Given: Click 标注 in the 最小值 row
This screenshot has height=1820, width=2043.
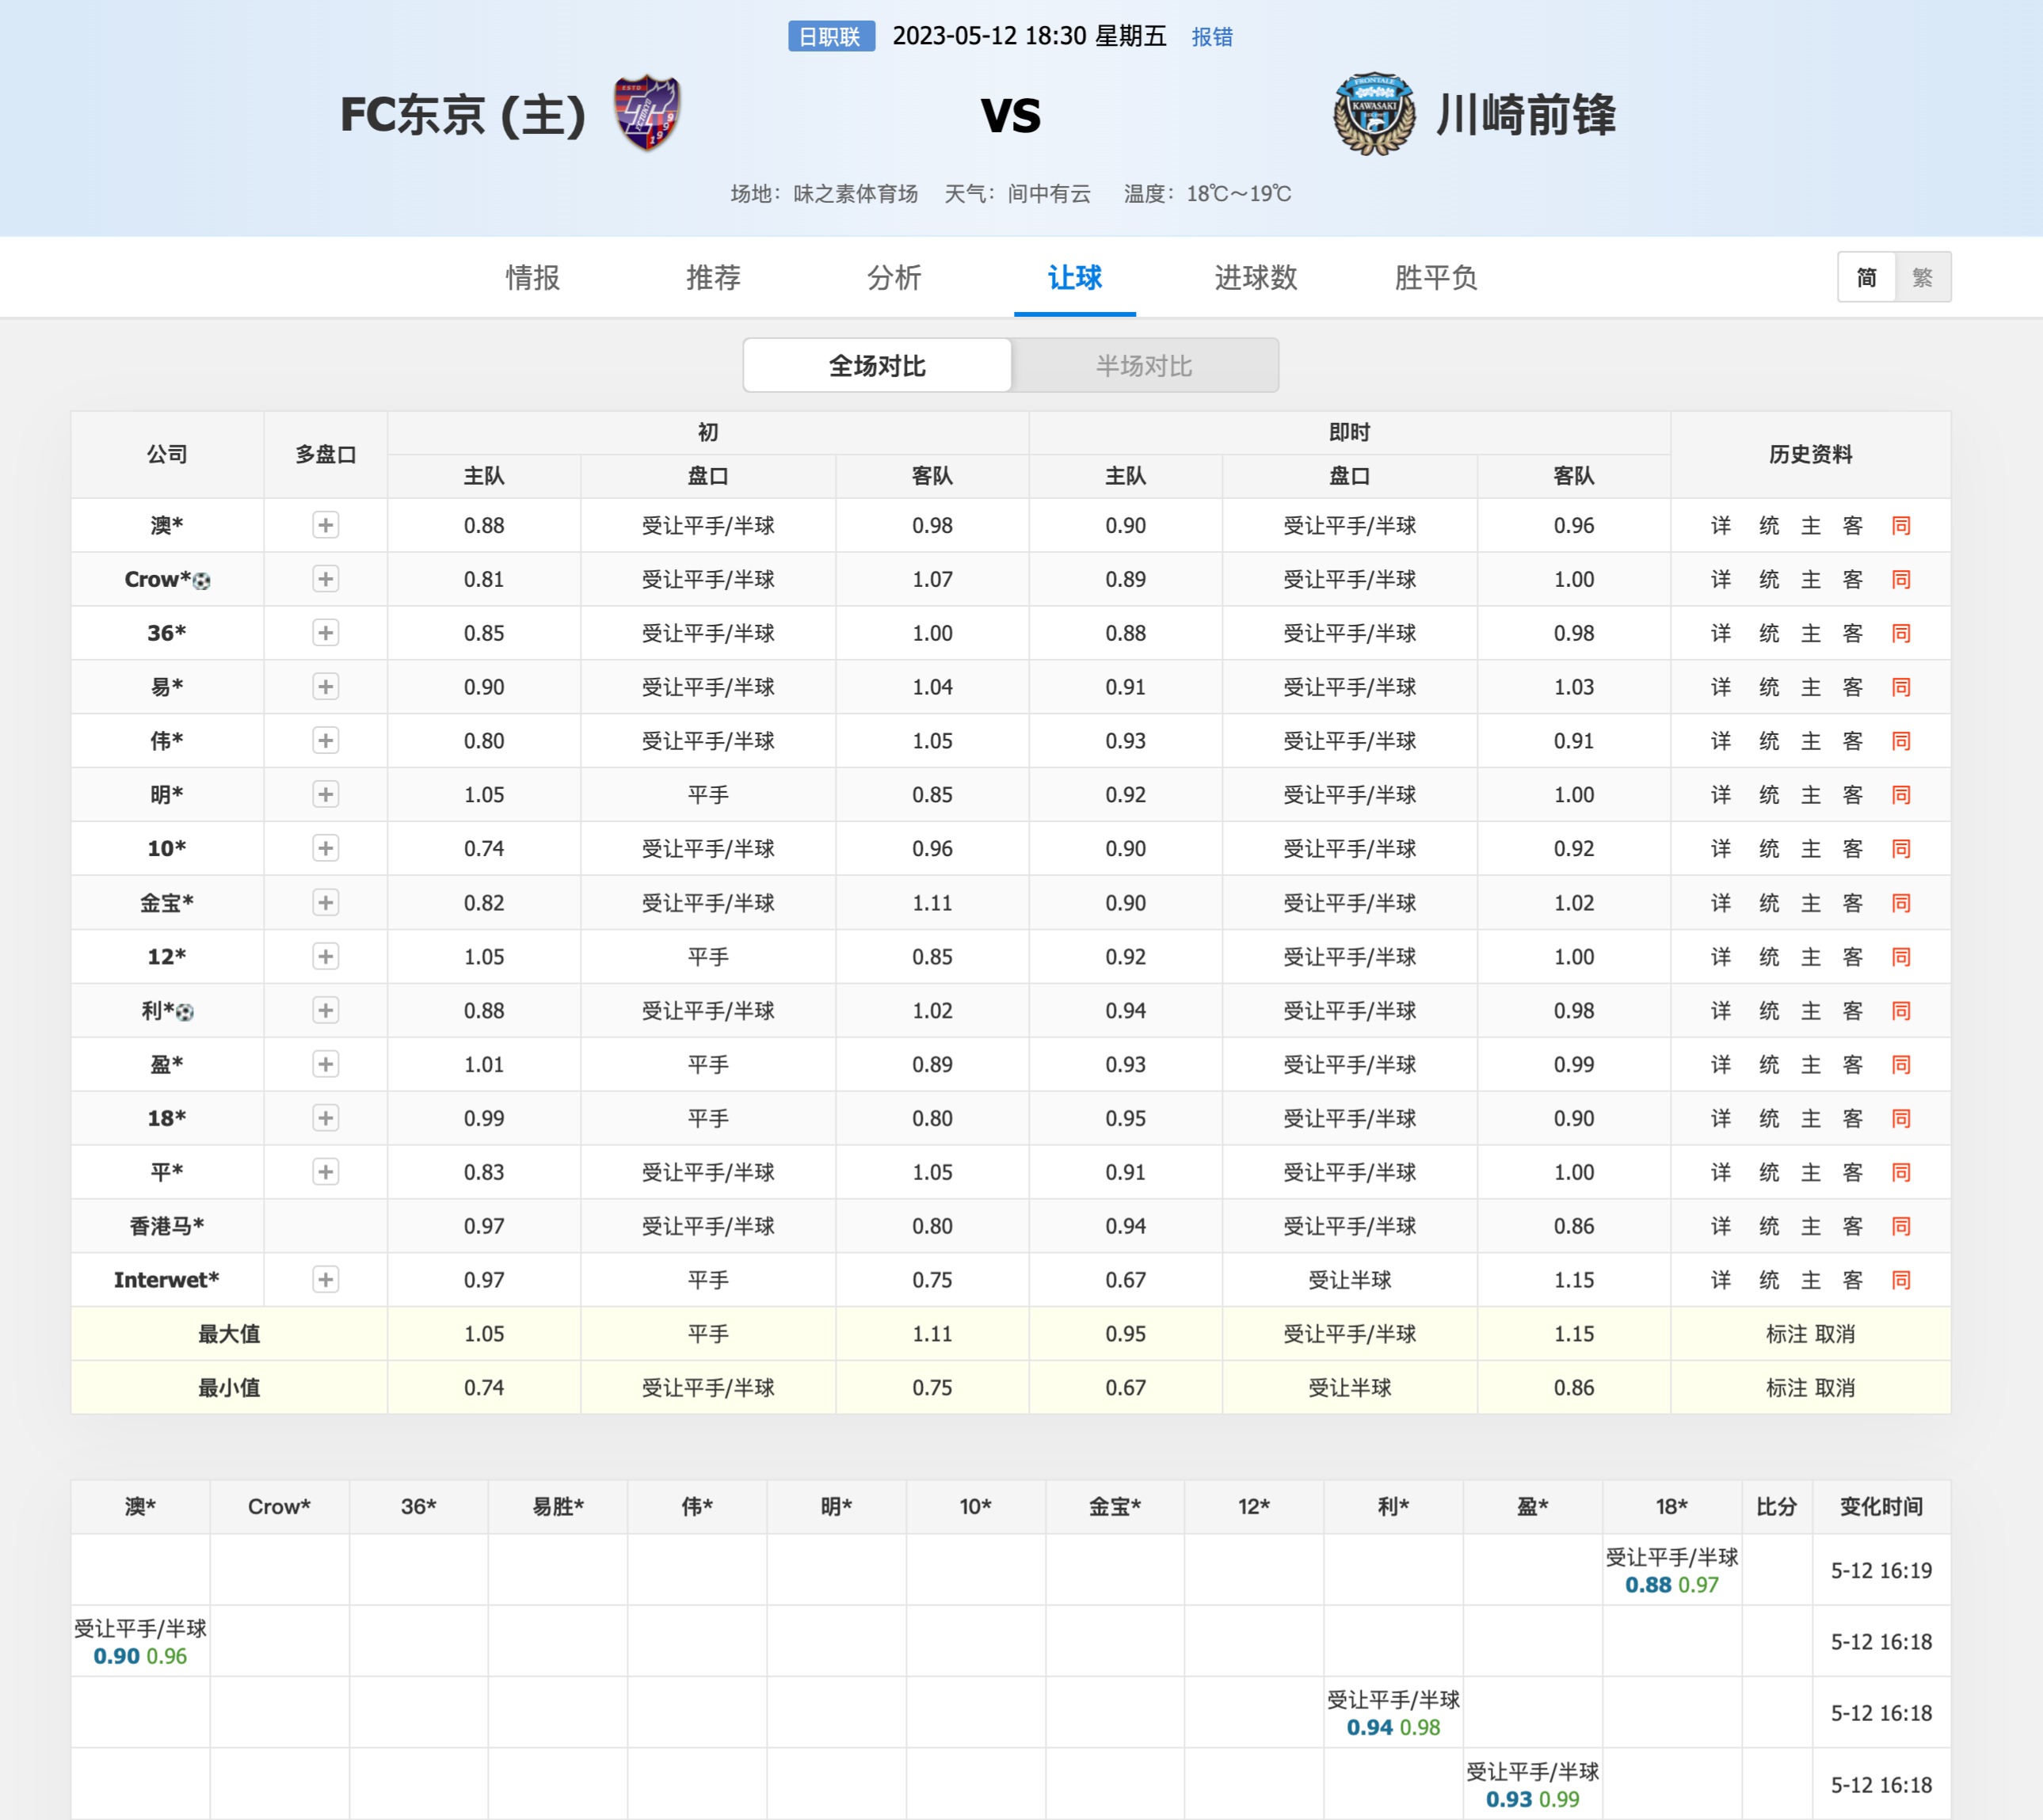Looking at the screenshot, I should (x=1787, y=1388).
